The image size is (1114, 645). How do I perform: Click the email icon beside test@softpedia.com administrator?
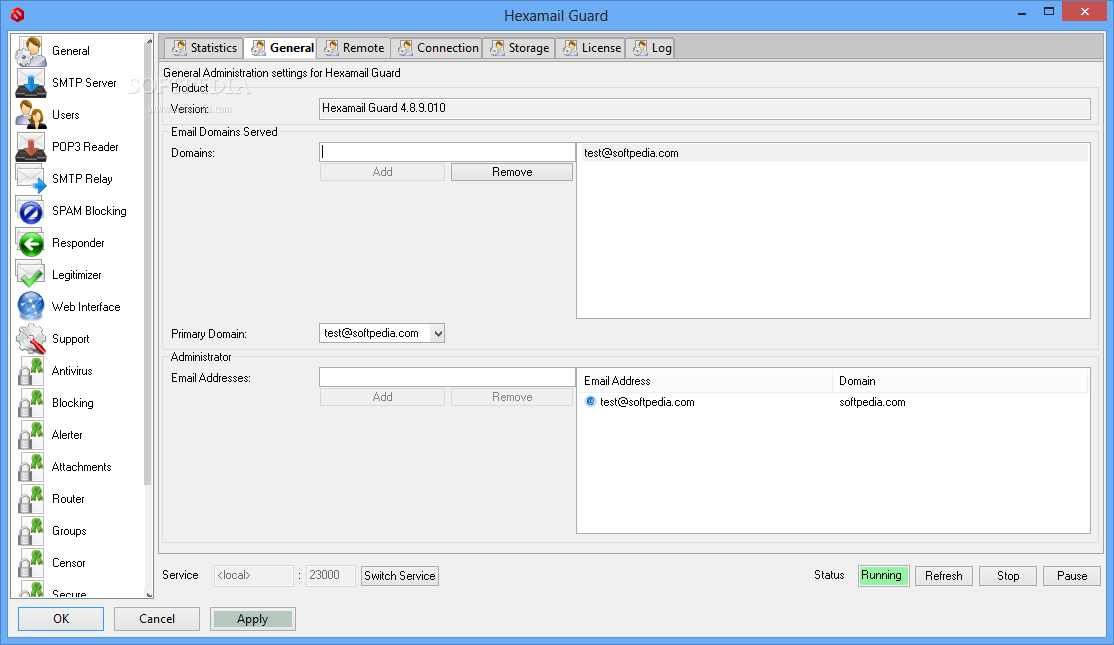(590, 401)
